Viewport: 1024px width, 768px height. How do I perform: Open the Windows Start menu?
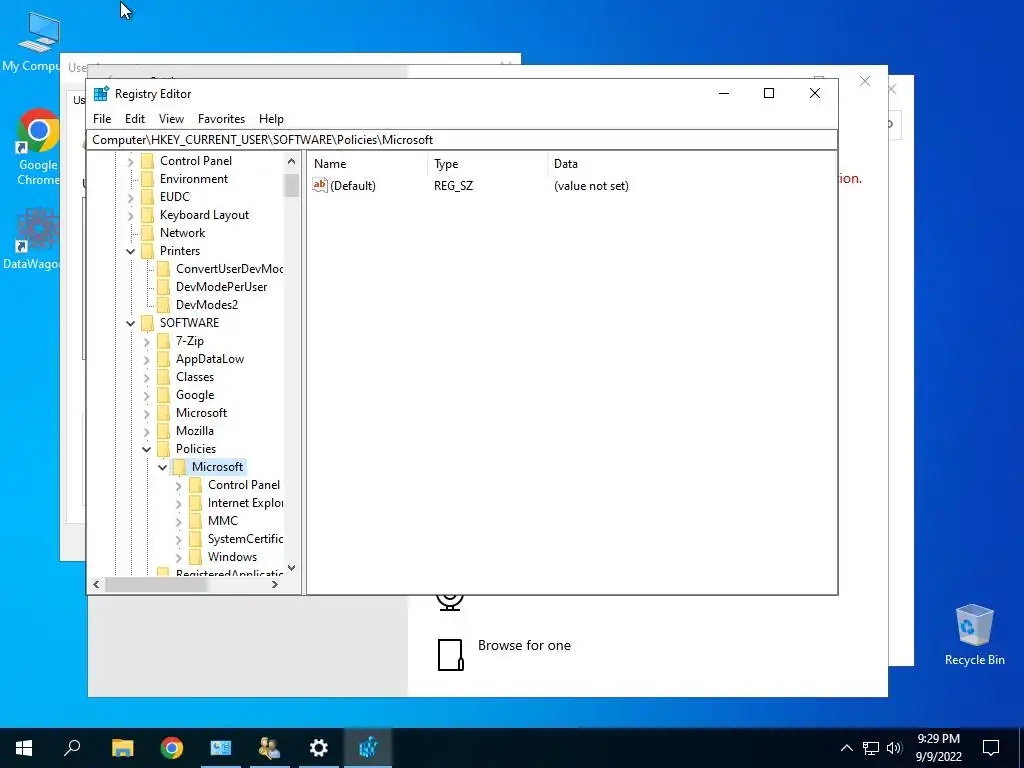[24, 748]
